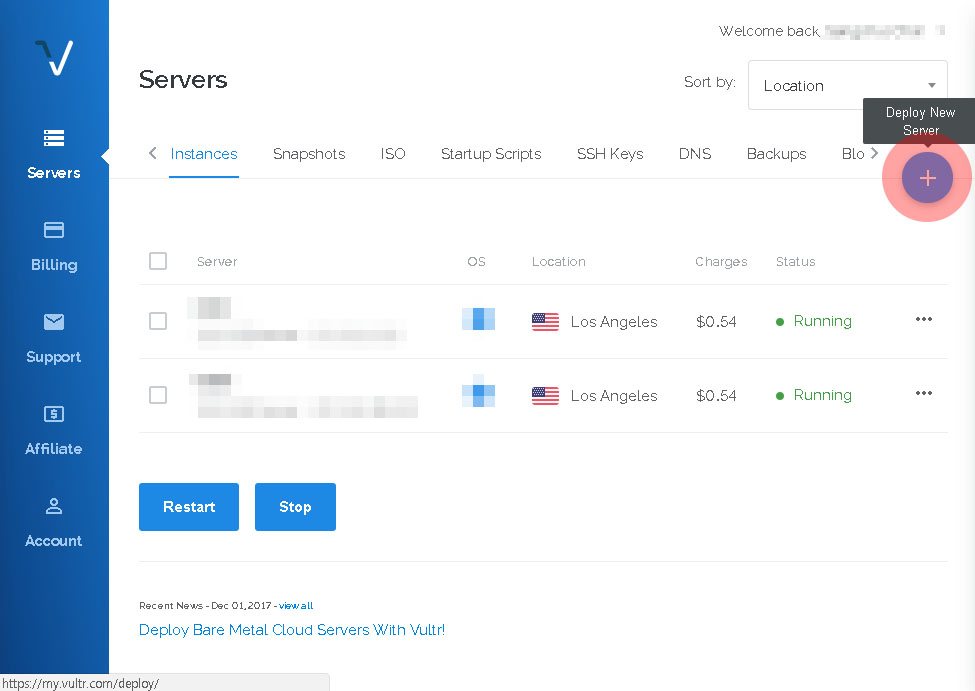Click Los Angeles text in first row
Viewport: 975px width, 691px height.
[614, 322]
